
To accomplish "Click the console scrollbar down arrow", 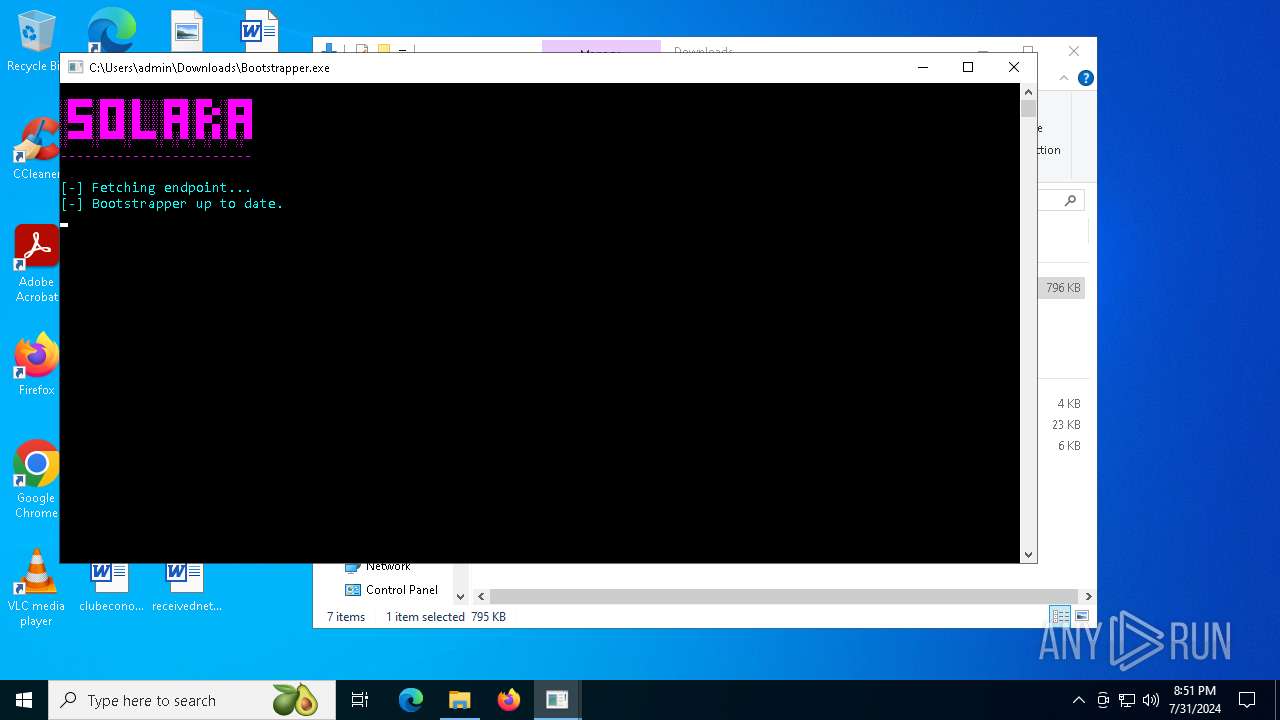I will click(1028, 554).
